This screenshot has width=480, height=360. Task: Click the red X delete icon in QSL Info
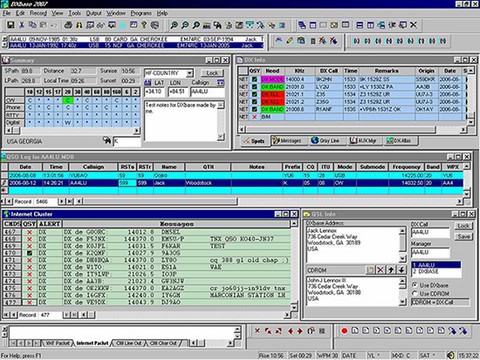(380, 270)
